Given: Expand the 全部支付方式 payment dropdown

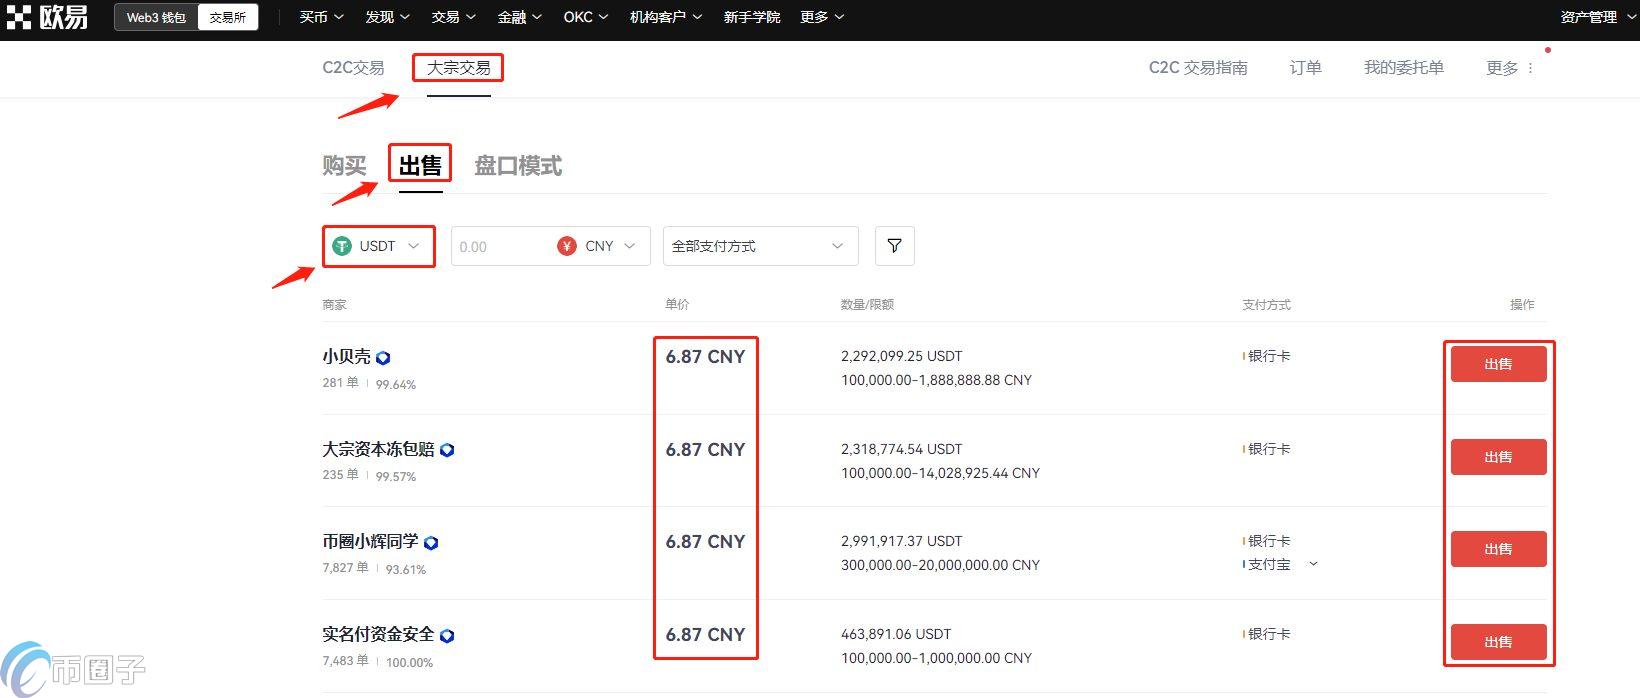Looking at the screenshot, I should pos(760,246).
